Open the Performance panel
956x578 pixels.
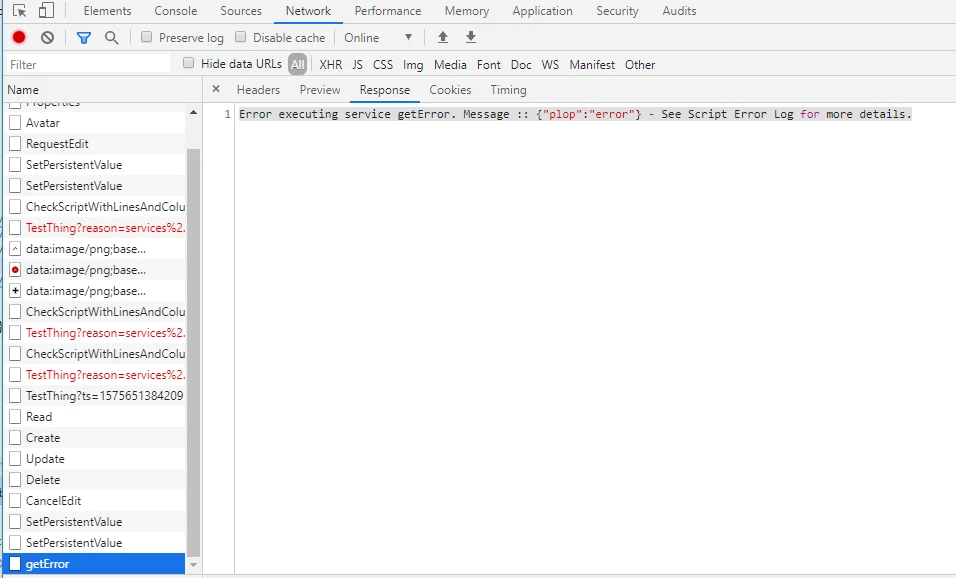tap(388, 11)
